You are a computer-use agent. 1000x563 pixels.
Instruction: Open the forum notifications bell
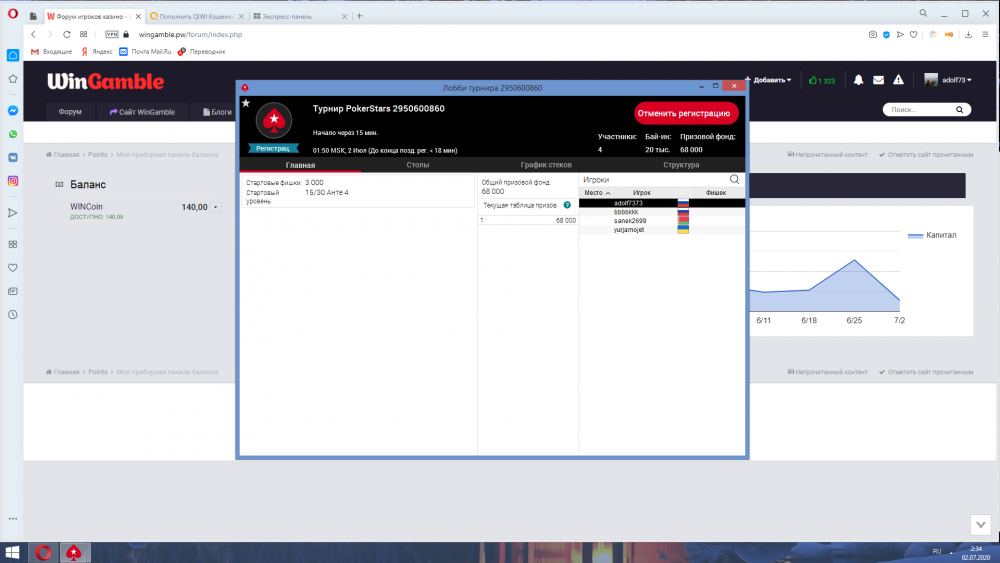pos(858,80)
